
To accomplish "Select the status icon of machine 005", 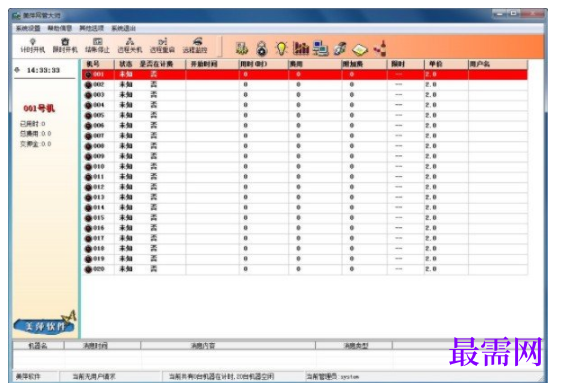I will pos(88,116).
